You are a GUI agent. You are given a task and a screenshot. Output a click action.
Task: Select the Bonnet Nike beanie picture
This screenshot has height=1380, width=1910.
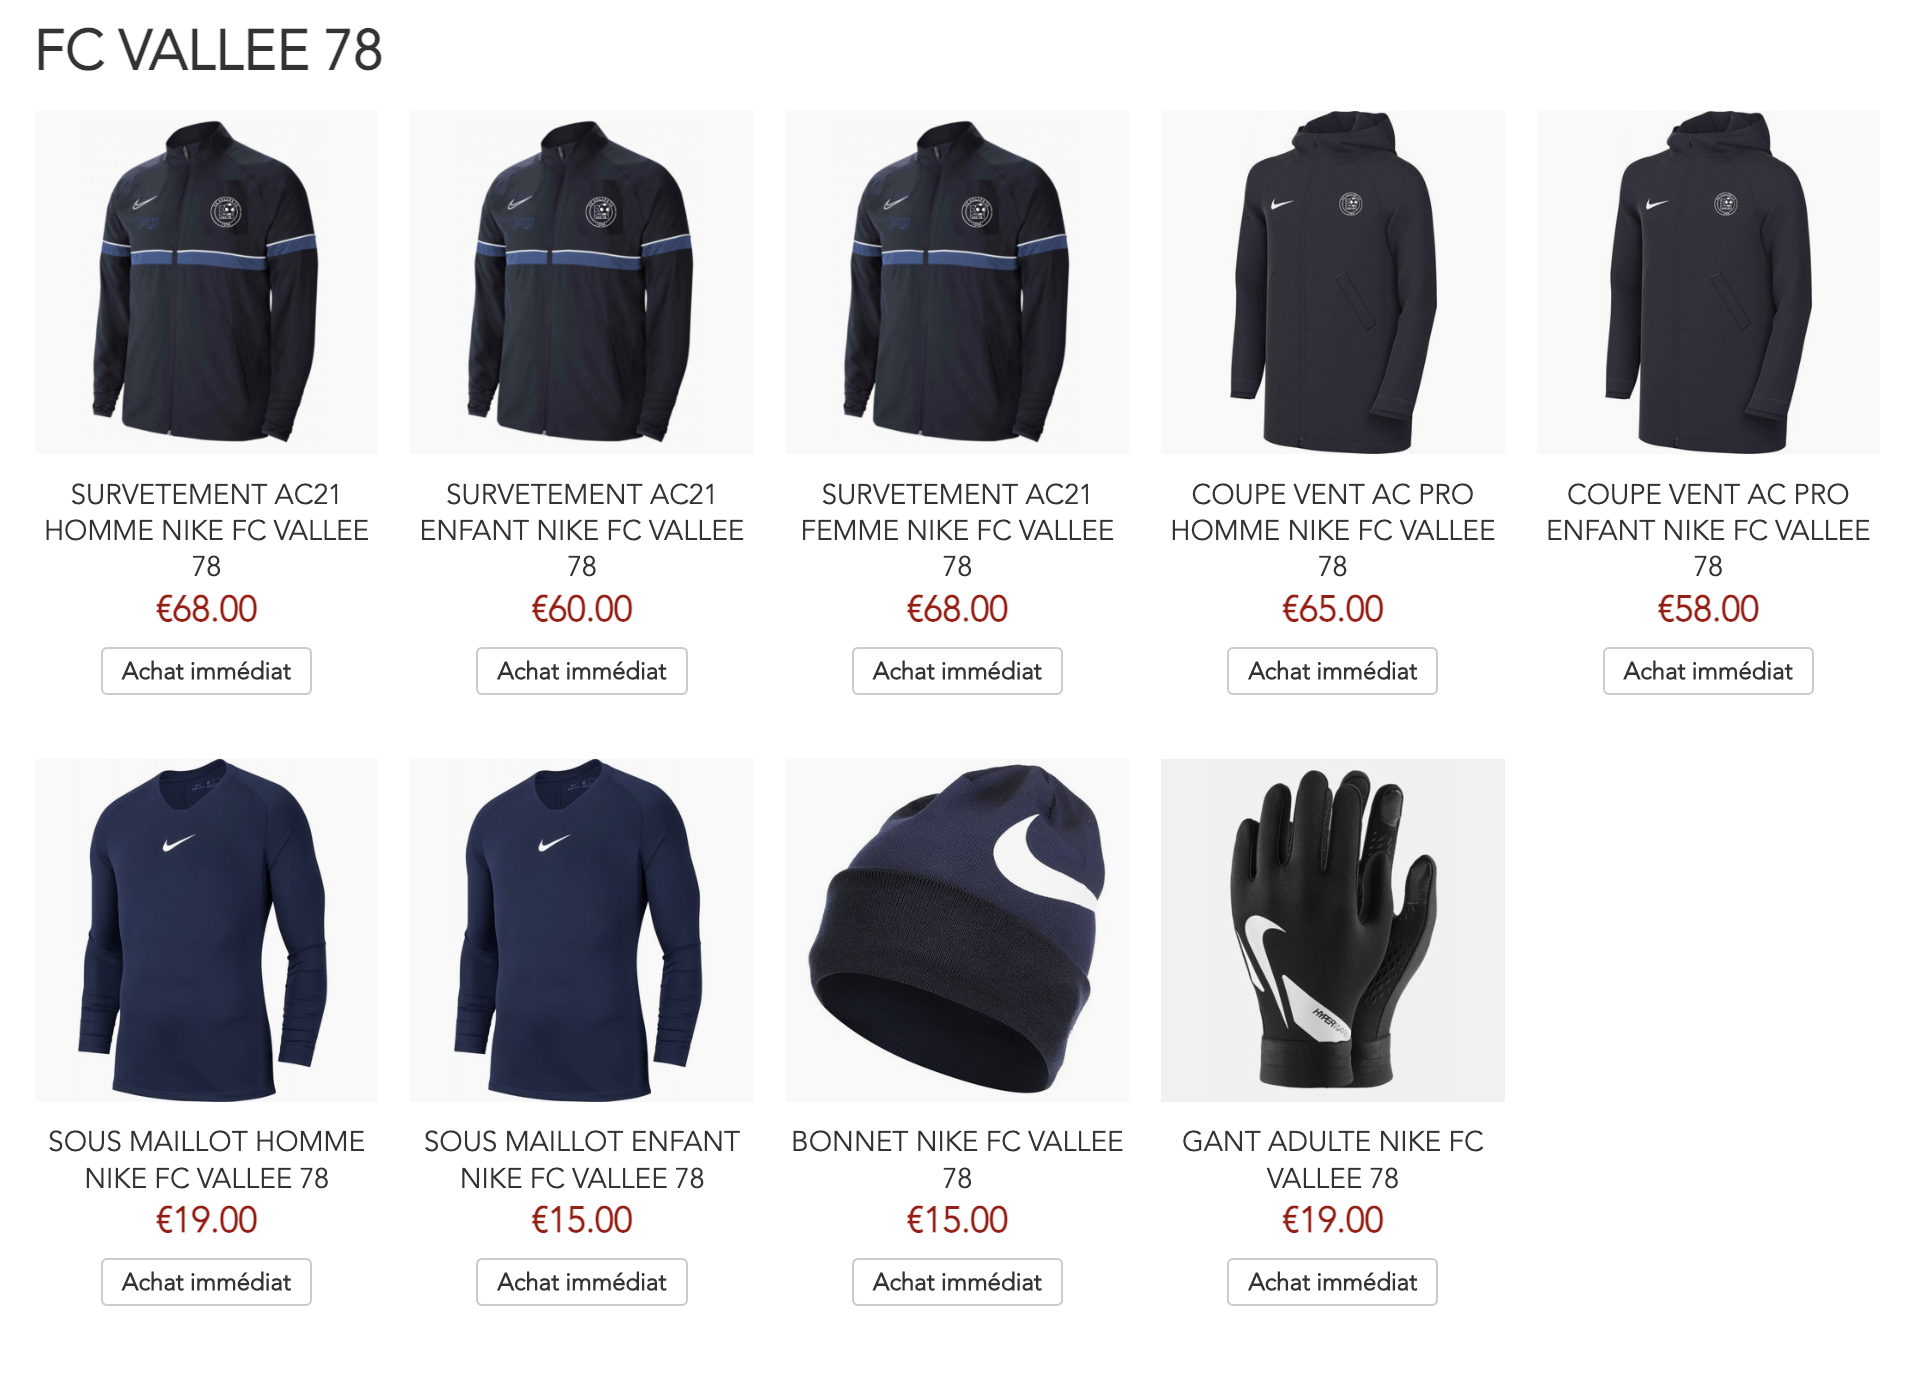pyautogui.click(x=957, y=930)
